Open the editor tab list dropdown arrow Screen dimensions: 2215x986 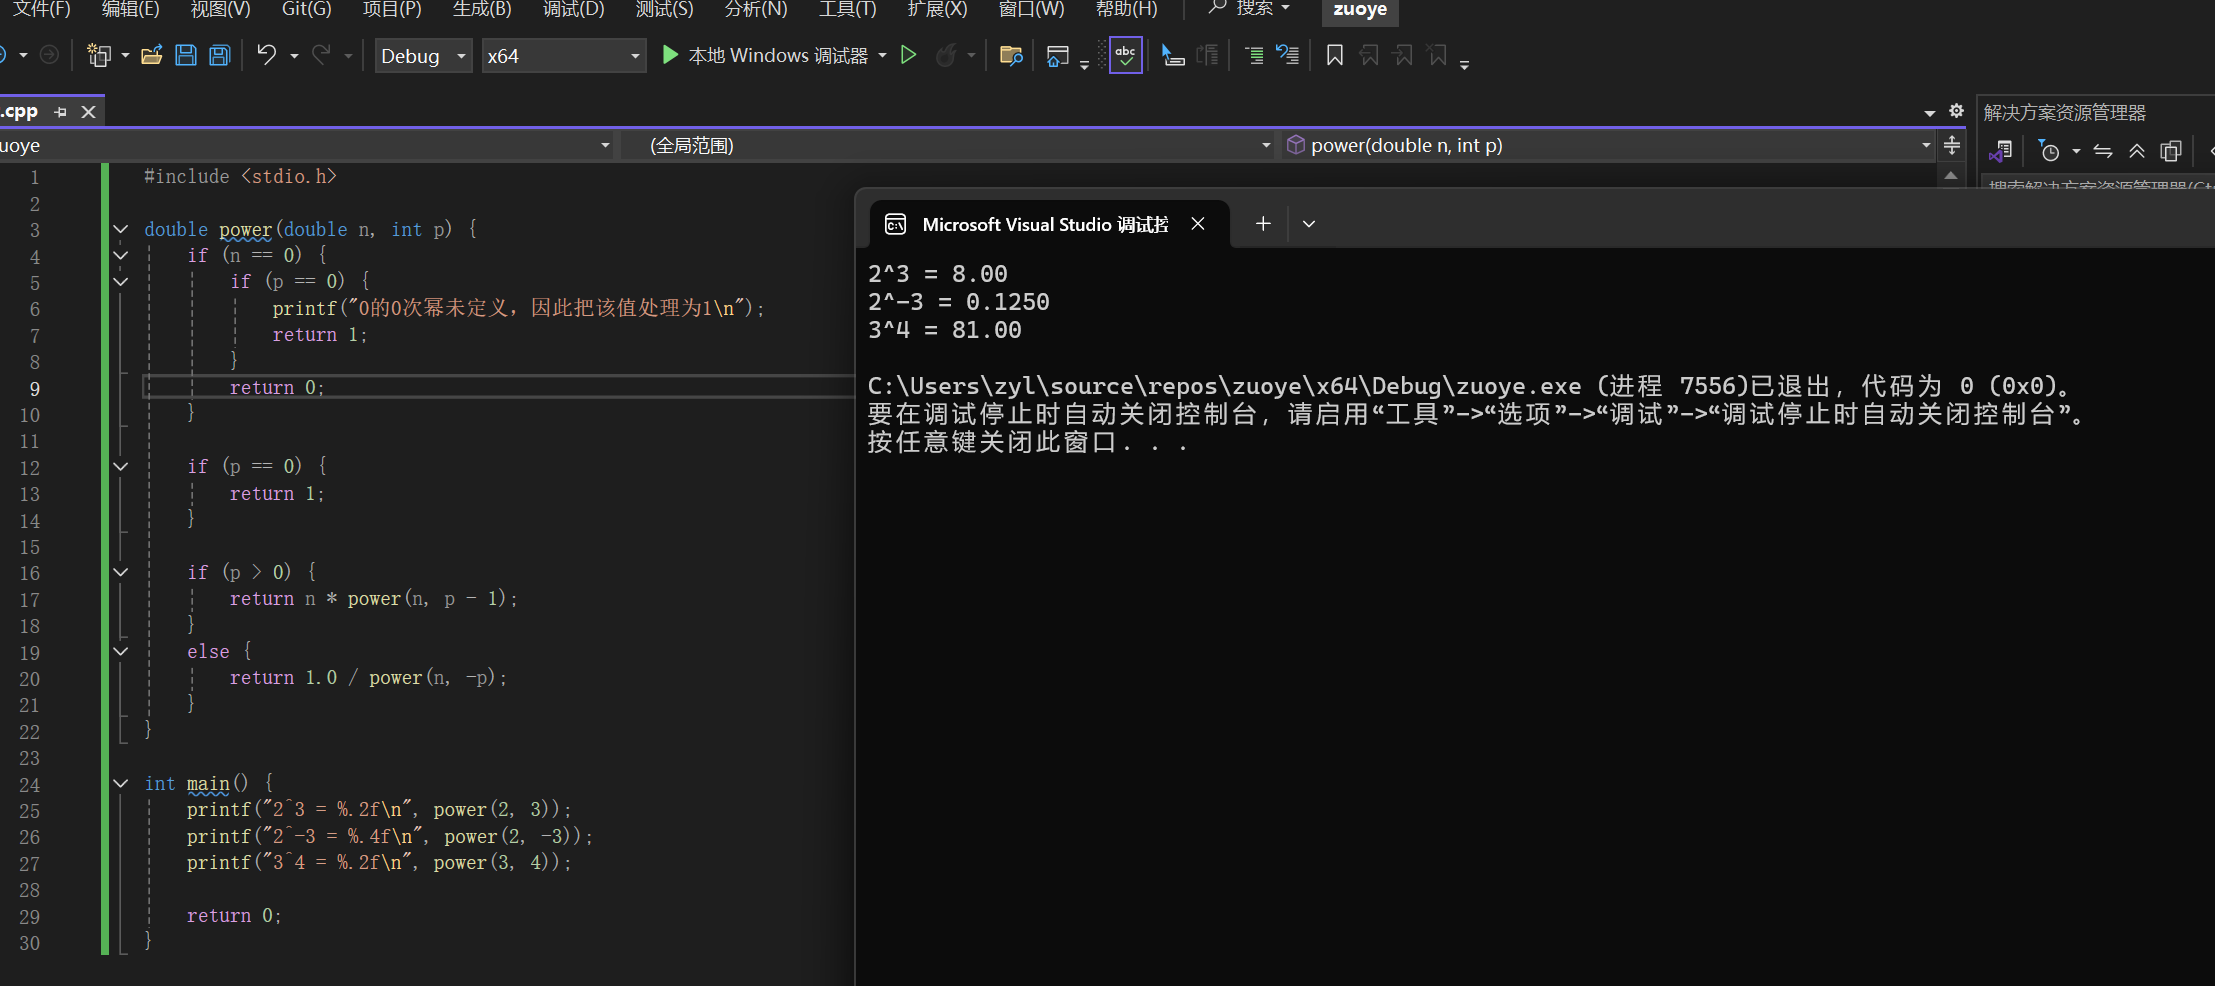[x=1929, y=113]
